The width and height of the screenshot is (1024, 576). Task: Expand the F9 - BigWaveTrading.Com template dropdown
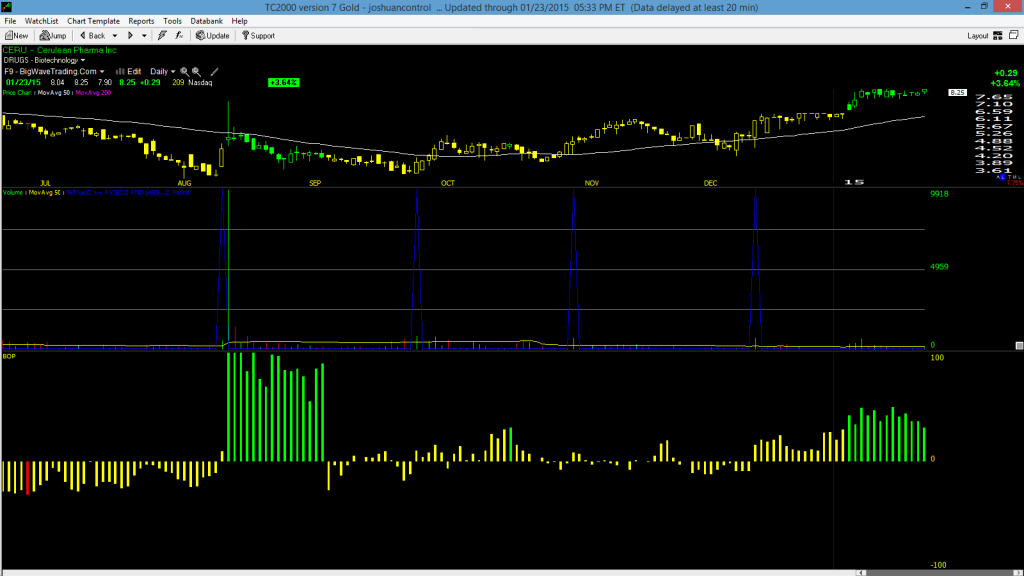[x=54, y=72]
